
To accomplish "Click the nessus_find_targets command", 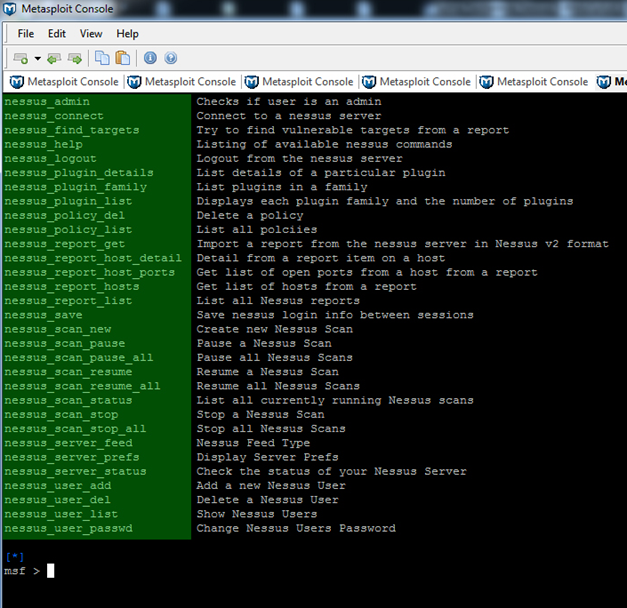I will click(72, 130).
